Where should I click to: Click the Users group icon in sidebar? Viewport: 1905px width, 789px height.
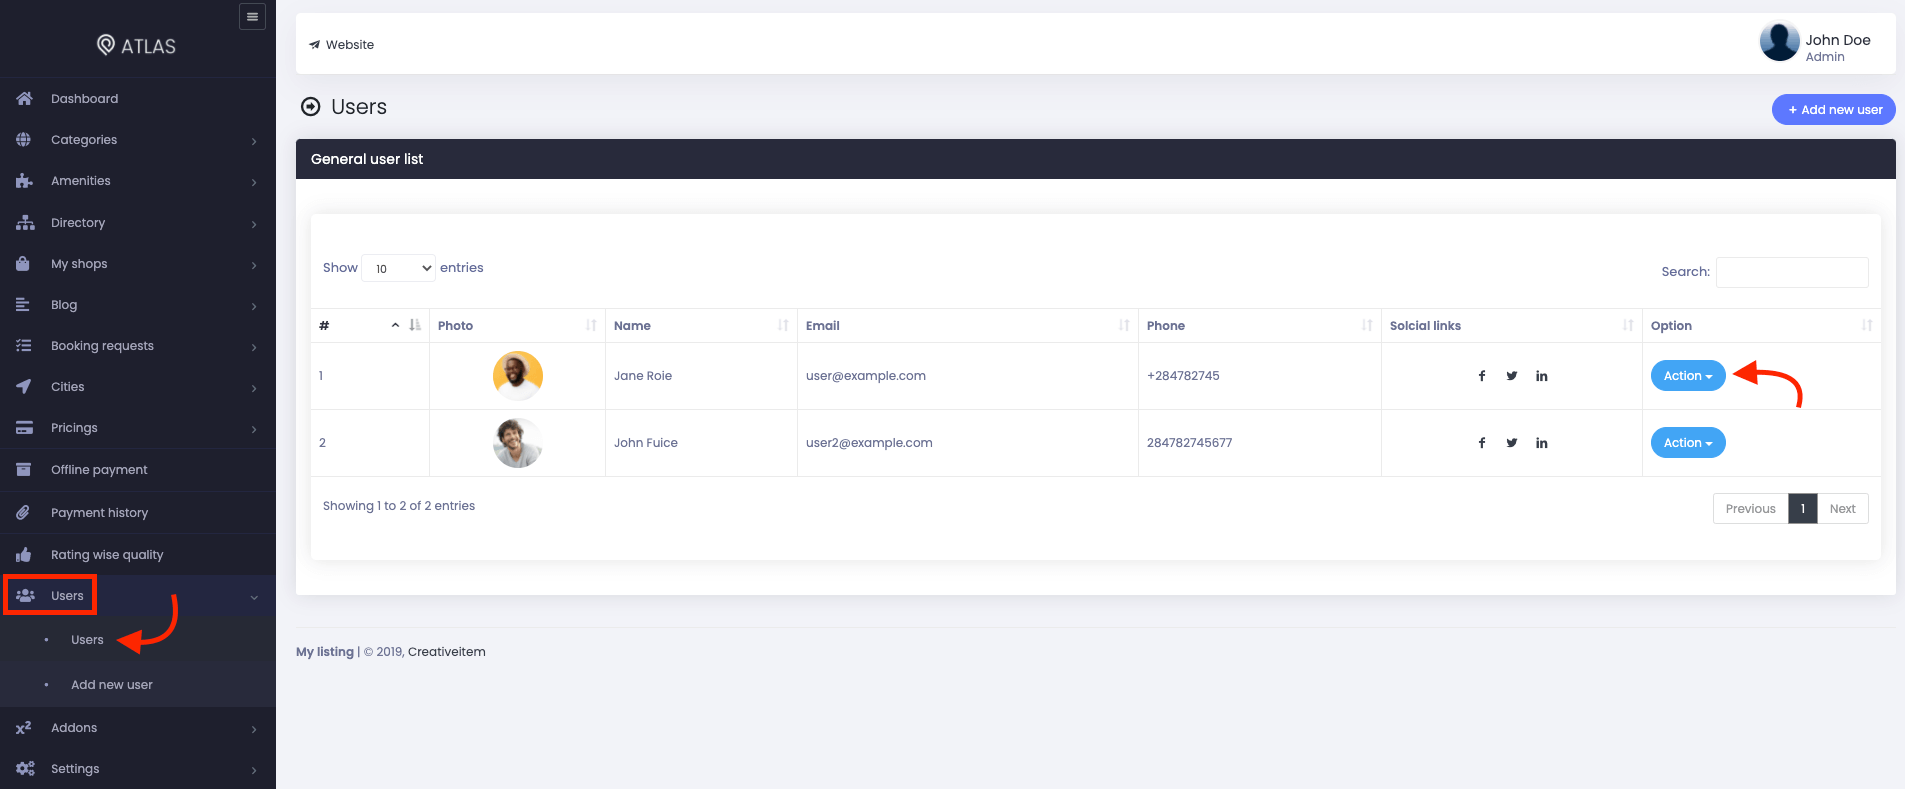(x=25, y=595)
